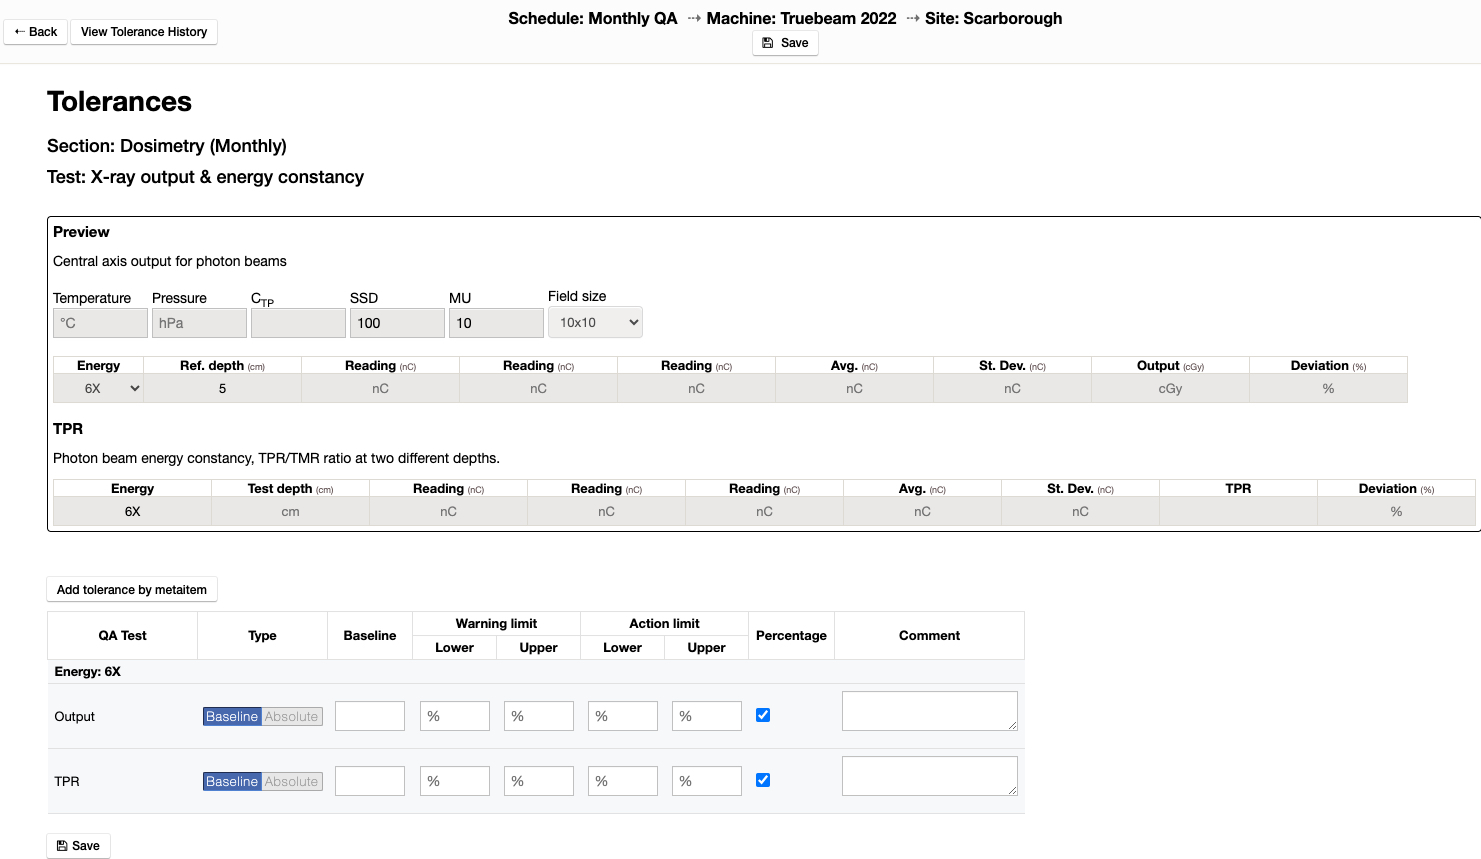Click the TPR Baseline value field
1481x859 pixels.
point(370,781)
